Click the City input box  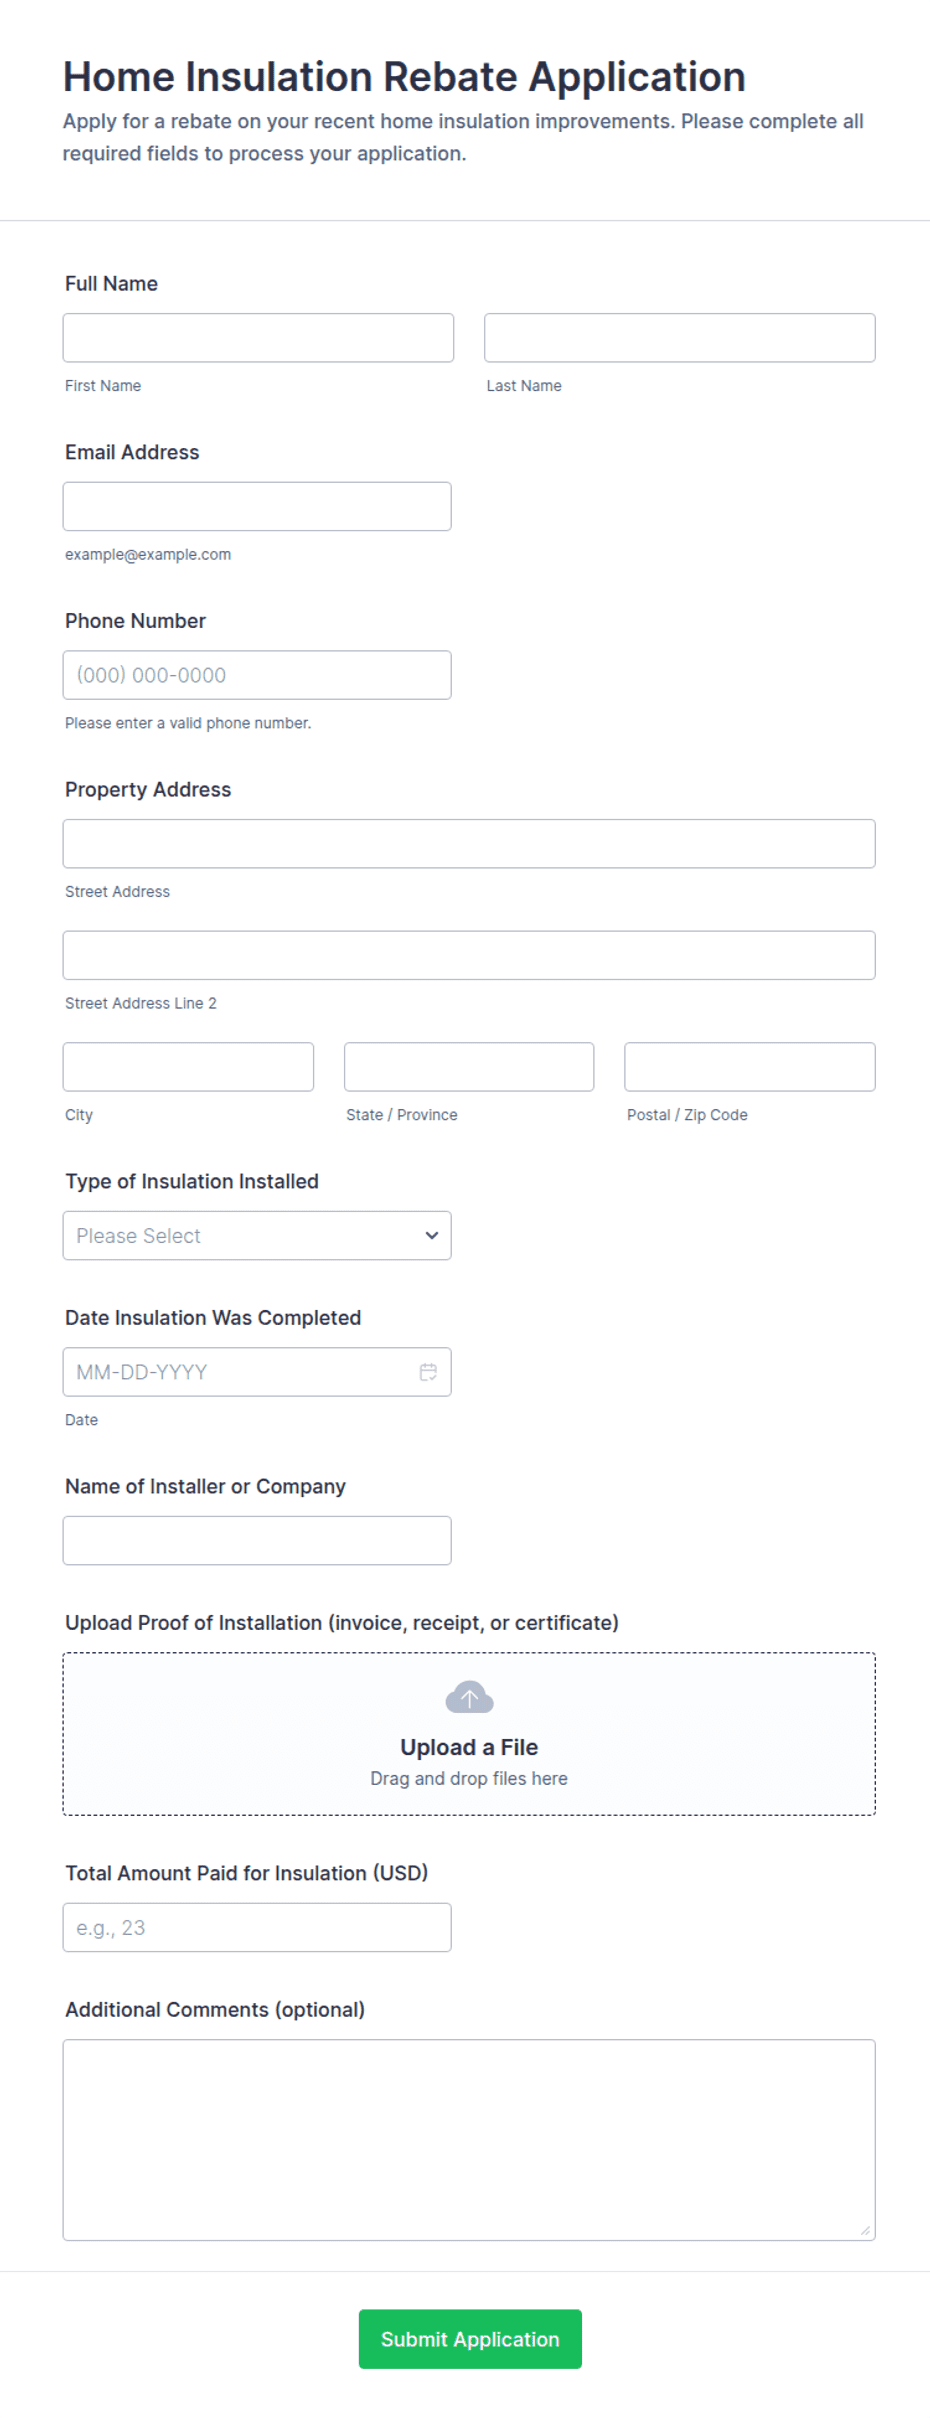coord(188,1067)
